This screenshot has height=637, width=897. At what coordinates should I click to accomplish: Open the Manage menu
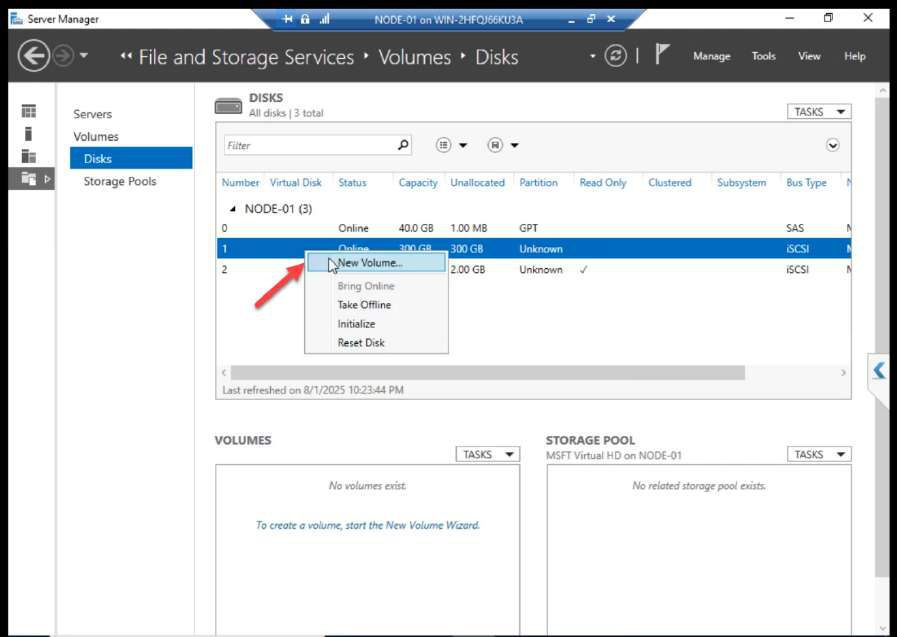pyautogui.click(x=712, y=56)
